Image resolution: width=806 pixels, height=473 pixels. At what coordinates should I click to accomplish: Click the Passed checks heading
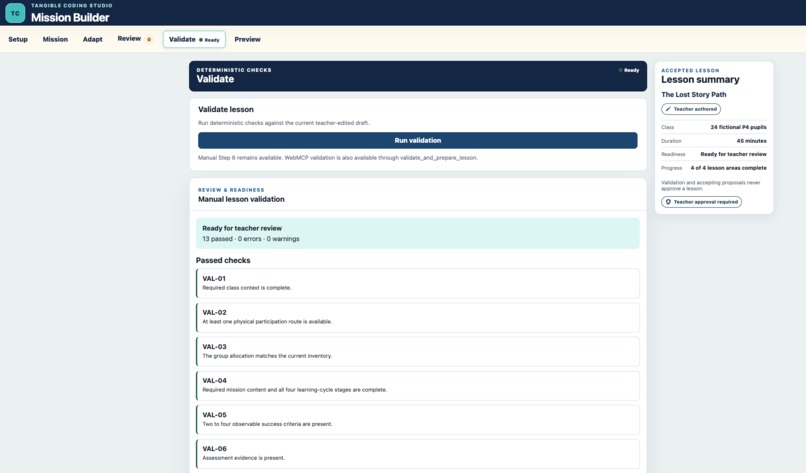click(223, 261)
